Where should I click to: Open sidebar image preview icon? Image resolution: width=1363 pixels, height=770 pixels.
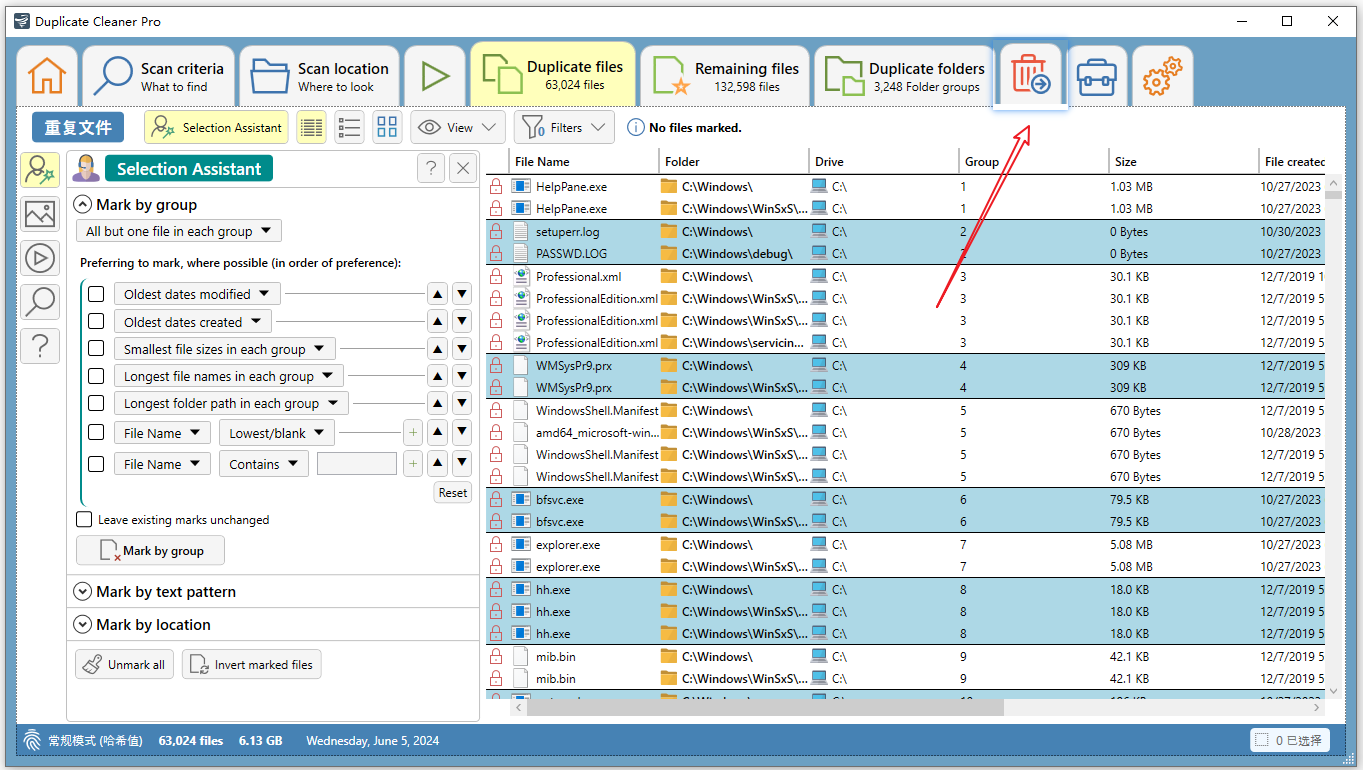pyautogui.click(x=39, y=214)
